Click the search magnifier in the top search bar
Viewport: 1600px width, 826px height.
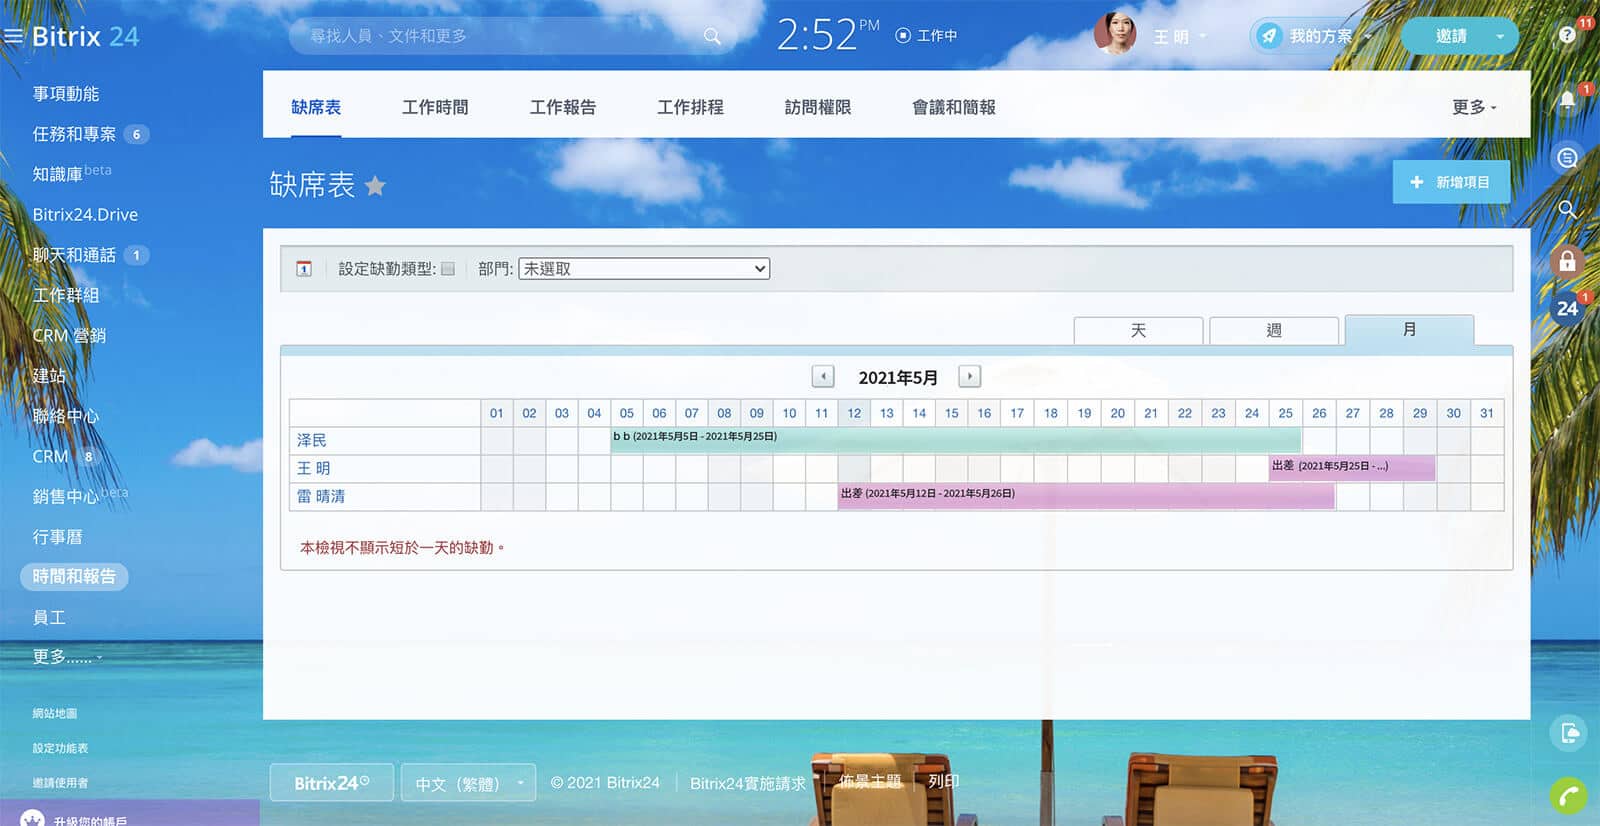click(712, 36)
